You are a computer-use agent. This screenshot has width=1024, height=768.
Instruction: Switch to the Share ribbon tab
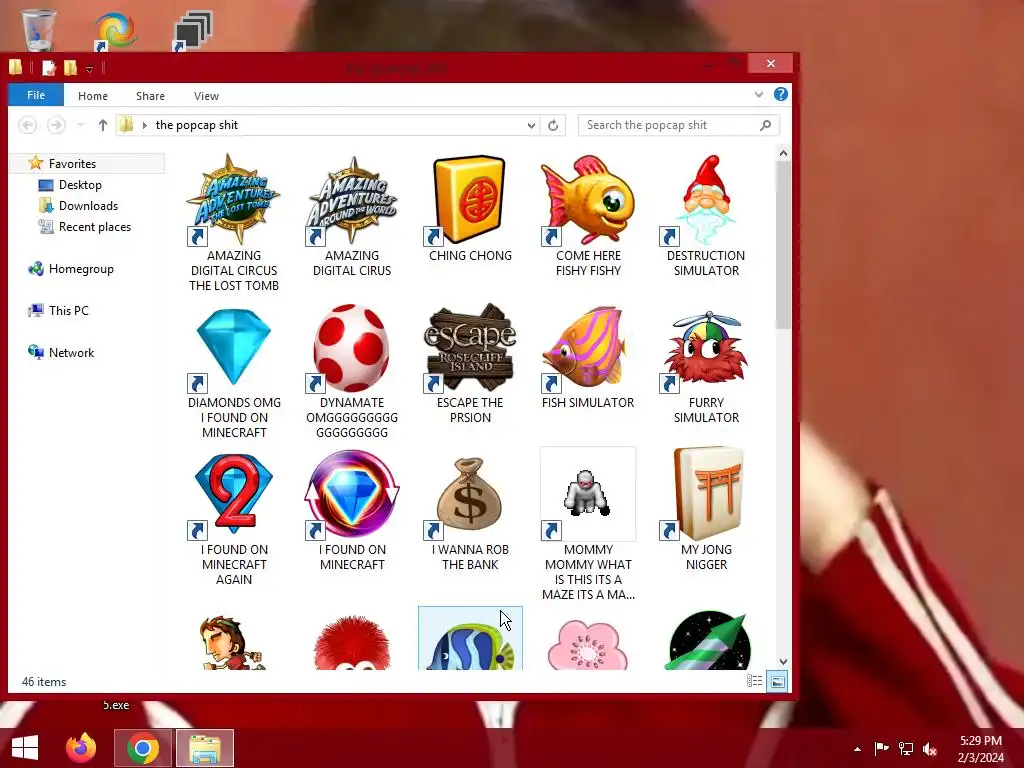(150, 96)
